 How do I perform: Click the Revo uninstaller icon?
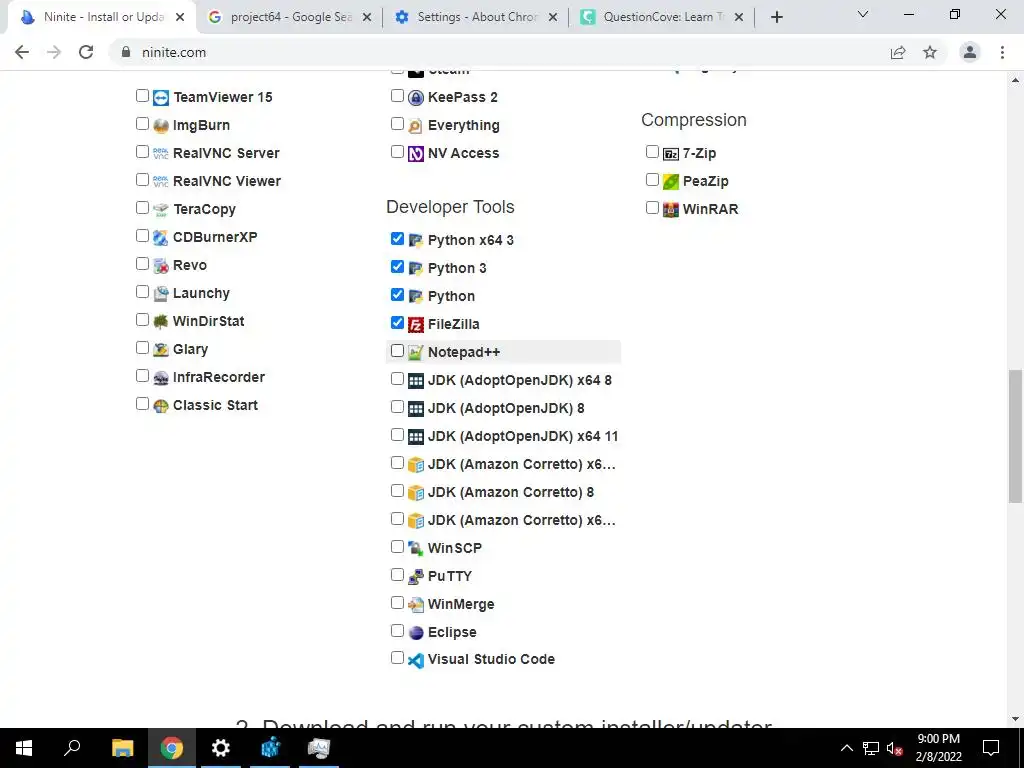pos(161,266)
